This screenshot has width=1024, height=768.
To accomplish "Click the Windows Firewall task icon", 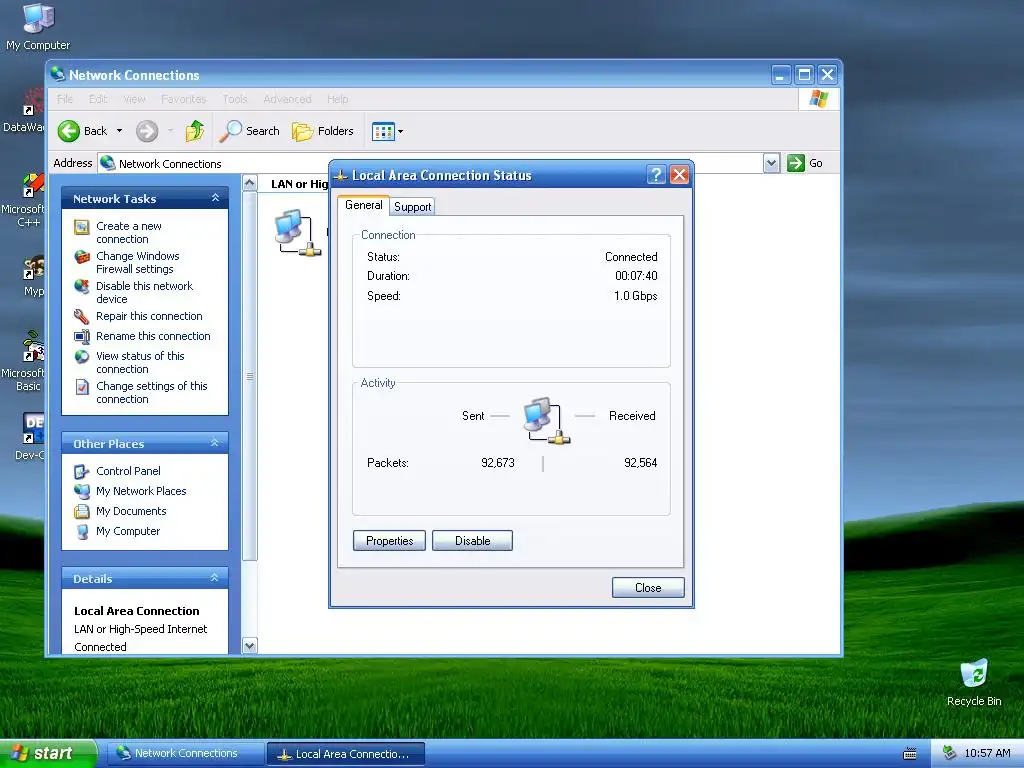I will (82, 257).
